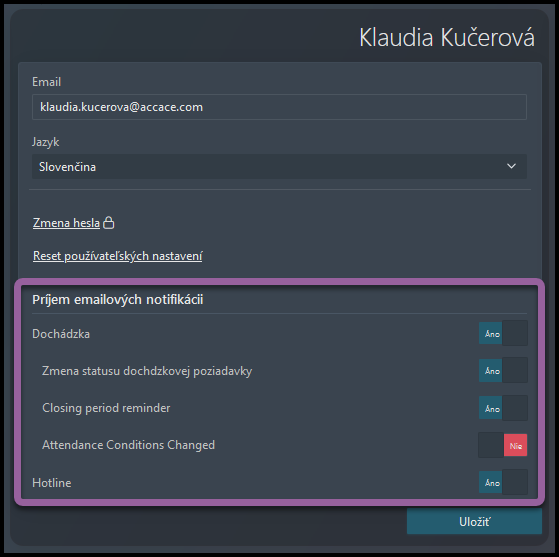Click the Email input field

(279, 107)
